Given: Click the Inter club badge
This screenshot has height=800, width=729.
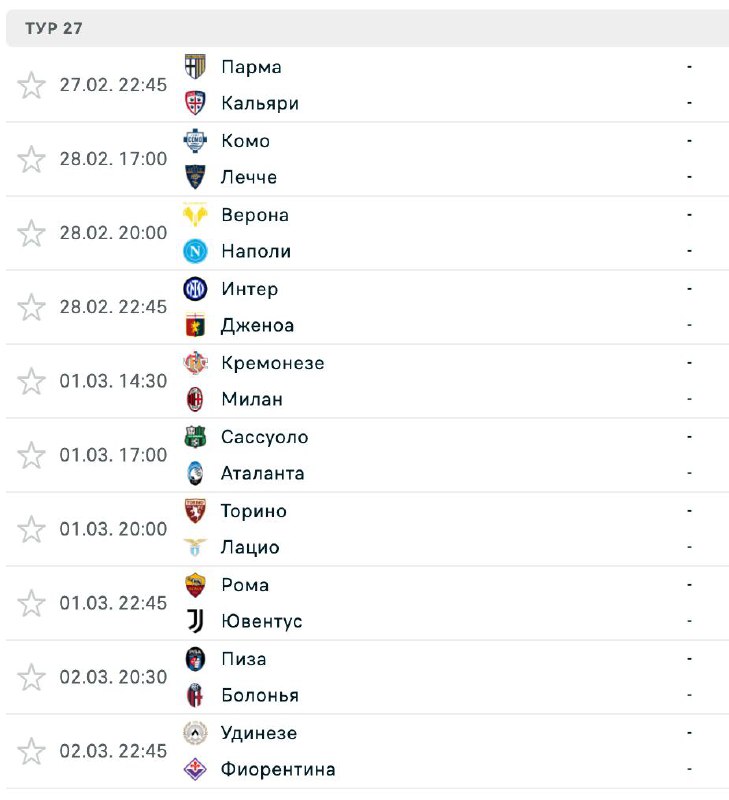Looking at the screenshot, I should [x=195, y=289].
